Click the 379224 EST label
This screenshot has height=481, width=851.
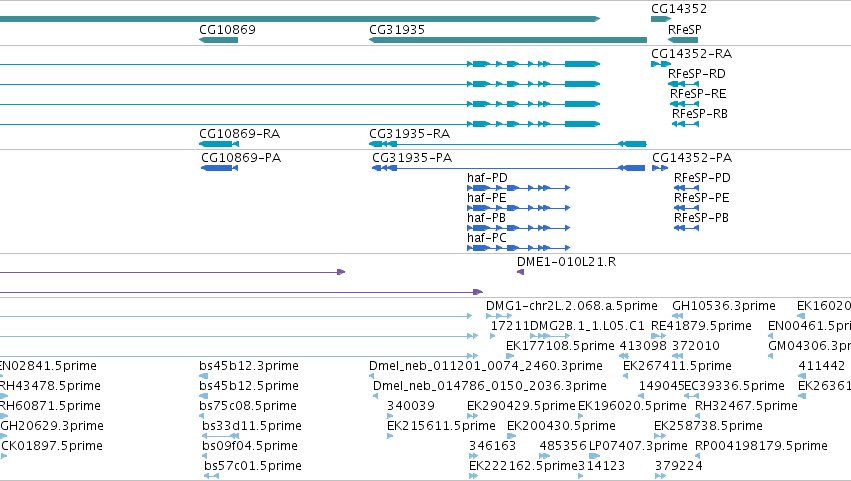pos(678,467)
